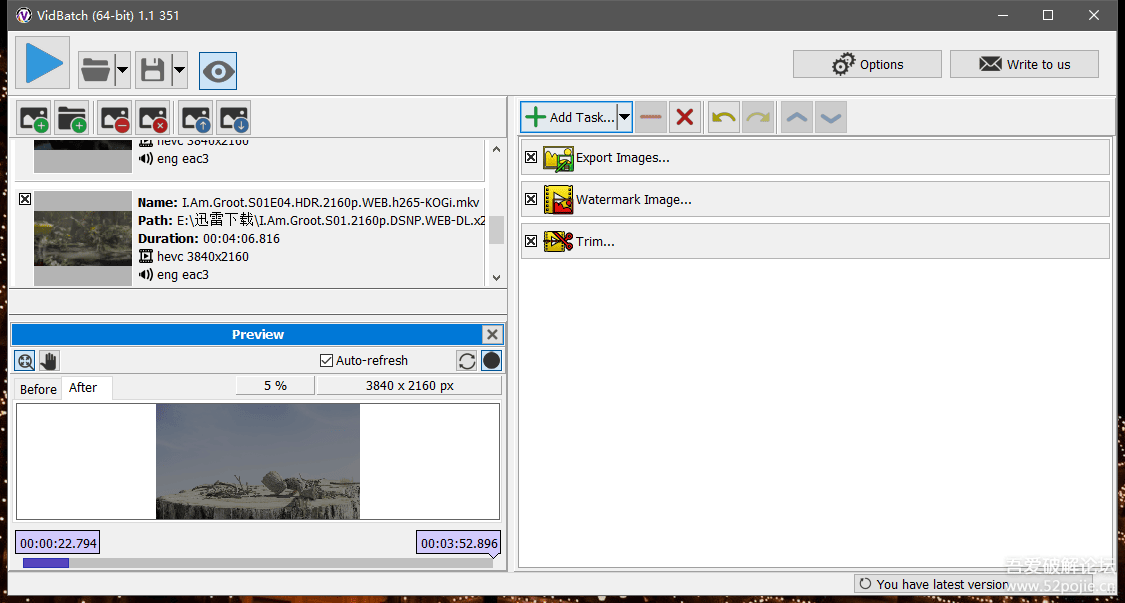Image resolution: width=1125 pixels, height=603 pixels.
Task: Click the 00:00:22.794 start time marker
Action: tap(57, 543)
